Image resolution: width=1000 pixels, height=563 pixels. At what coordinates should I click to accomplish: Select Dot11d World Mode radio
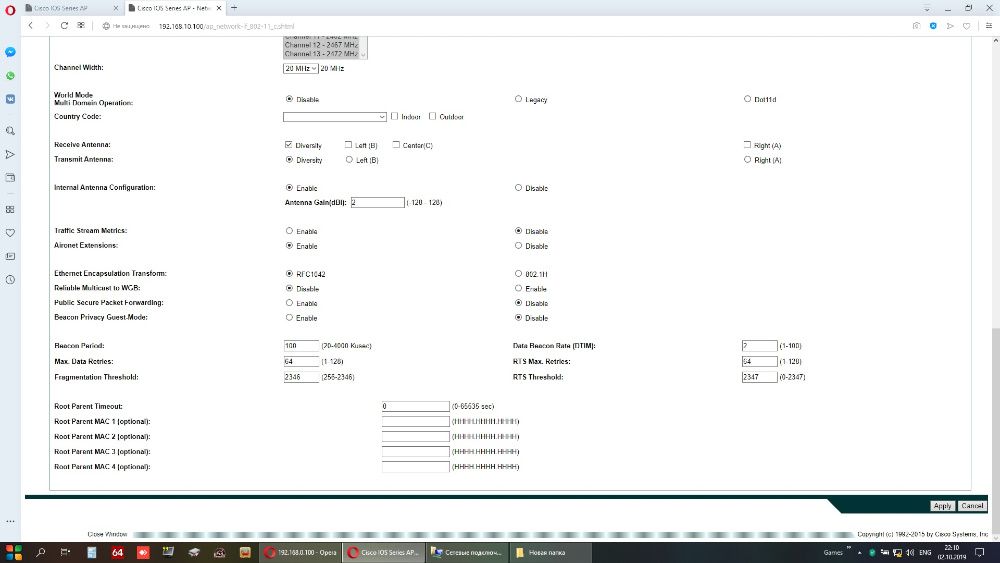pyautogui.click(x=747, y=99)
